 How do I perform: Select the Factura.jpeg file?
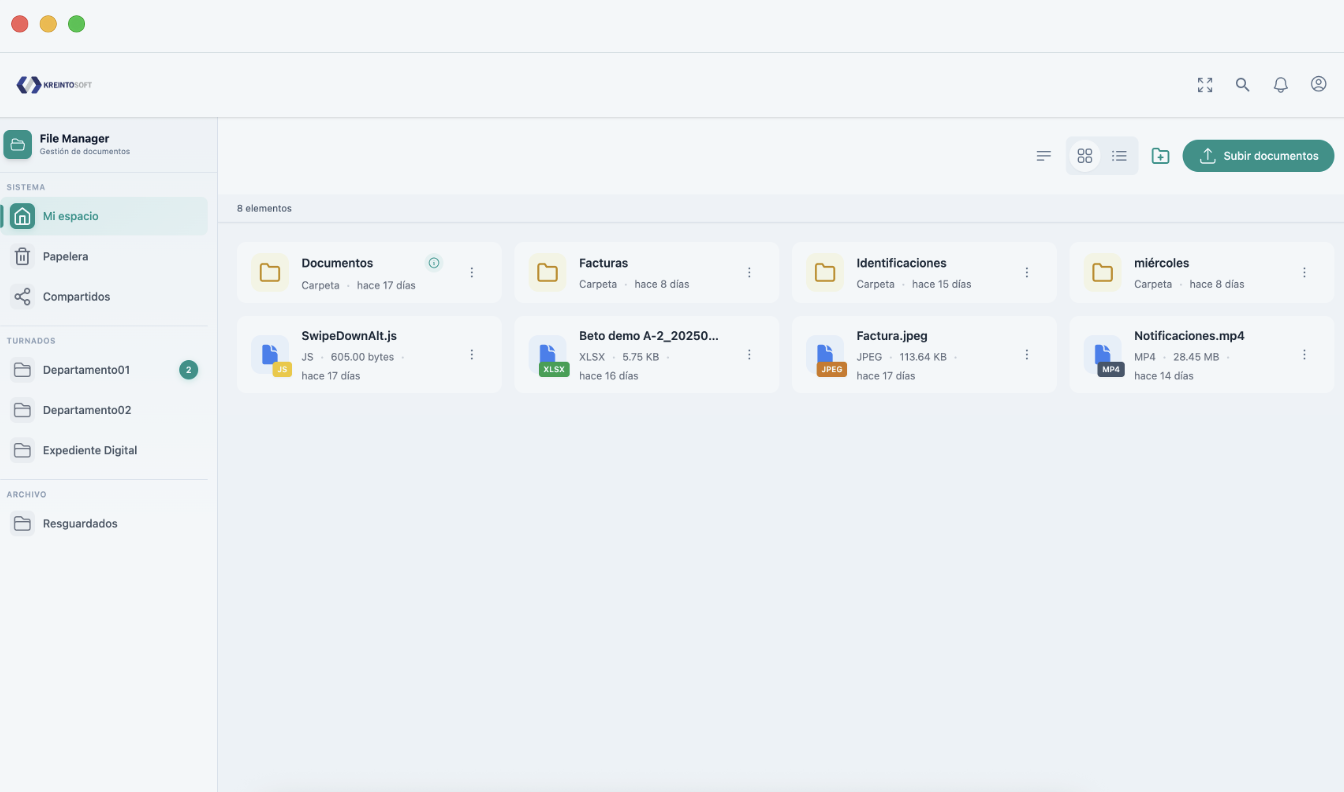tap(892, 337)
